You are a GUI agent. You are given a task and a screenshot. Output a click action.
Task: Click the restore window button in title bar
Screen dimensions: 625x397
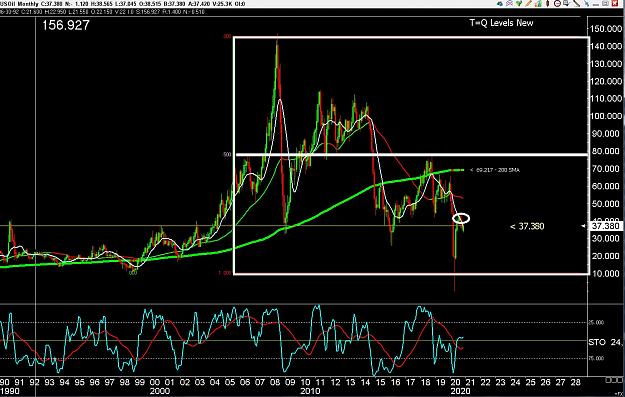(x=605, y=4)
